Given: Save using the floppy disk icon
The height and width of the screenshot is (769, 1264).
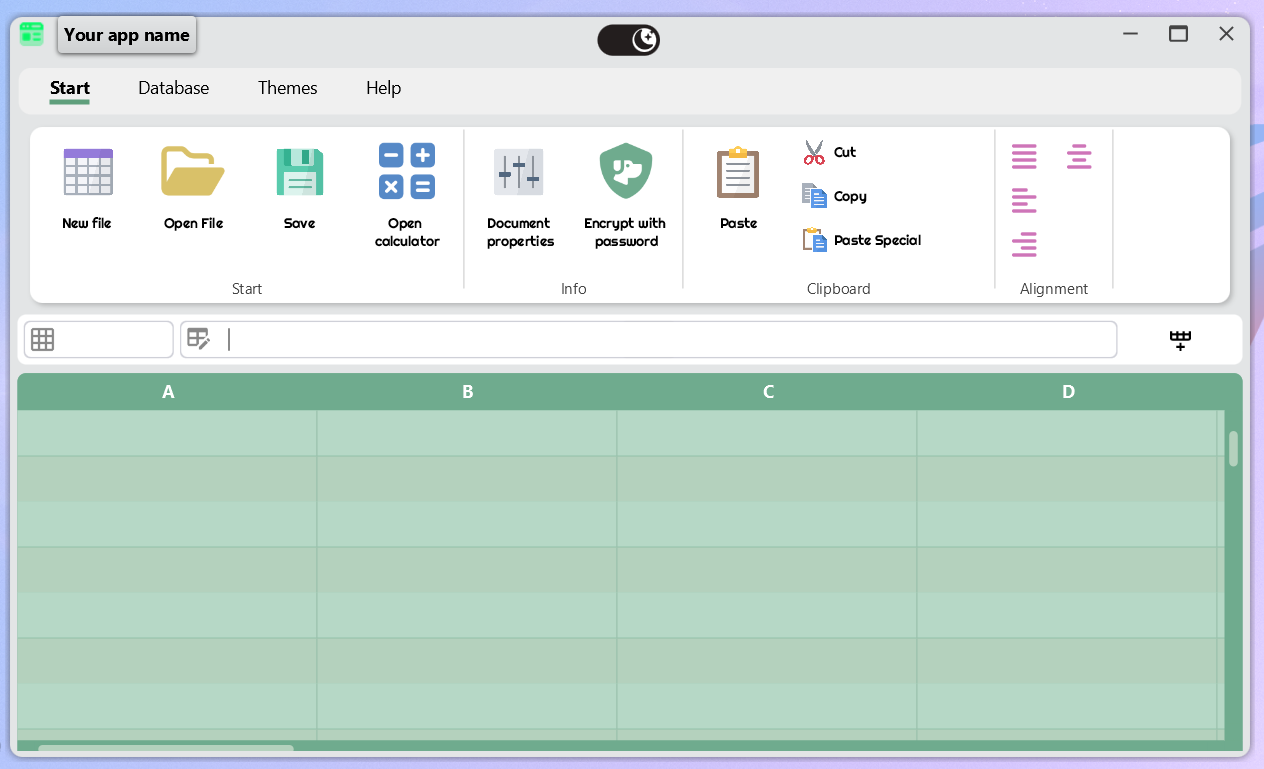Looking at the screenshot, I should click(x=299, y=172).
